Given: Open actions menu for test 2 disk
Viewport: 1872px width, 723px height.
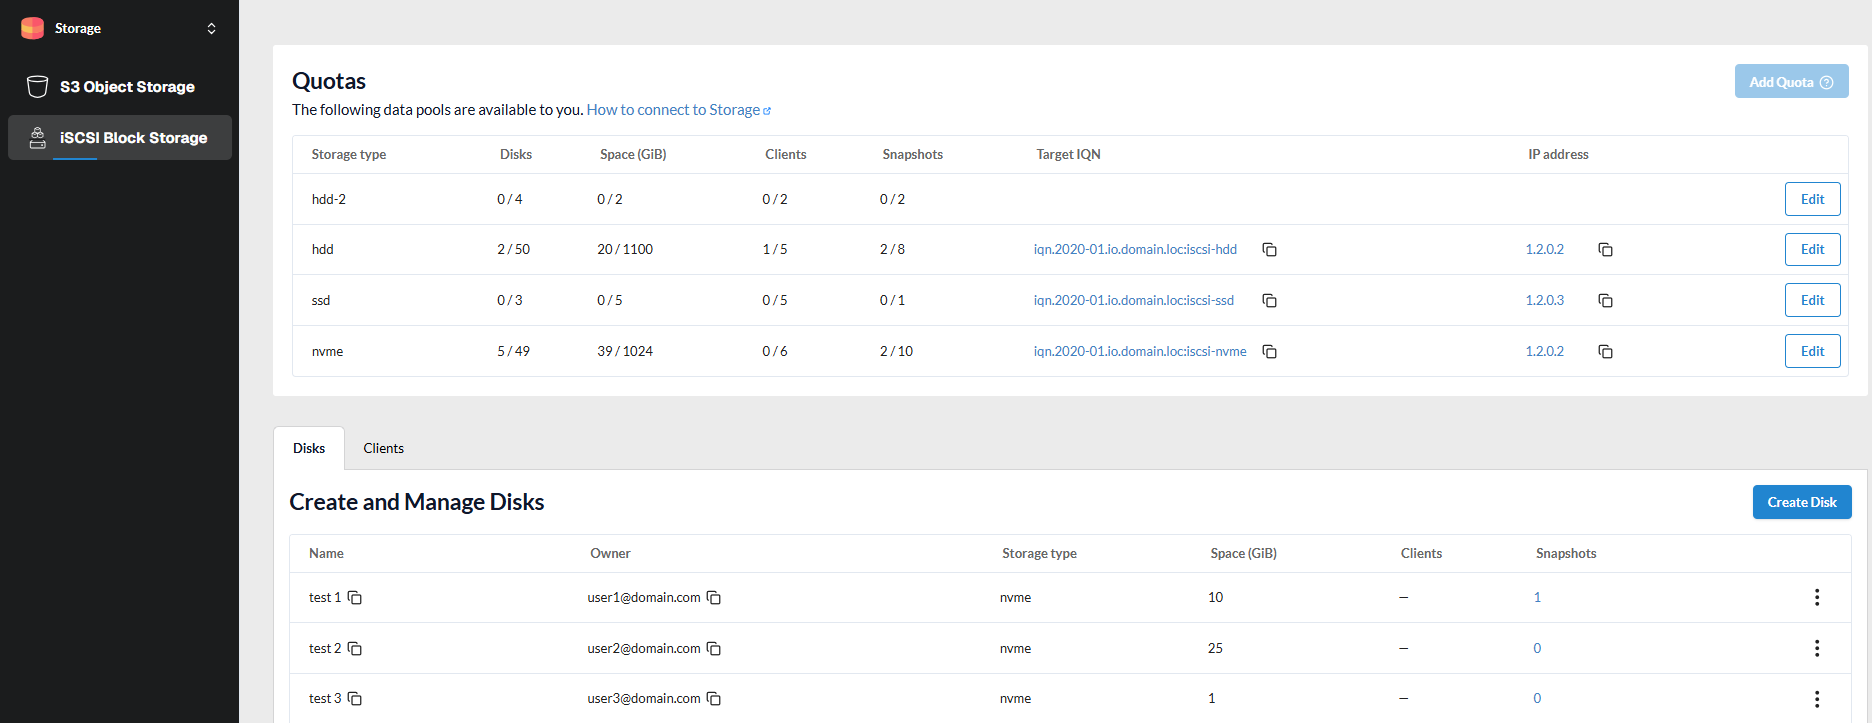Looking at the screenshot, I should [x=1816, y=649].
